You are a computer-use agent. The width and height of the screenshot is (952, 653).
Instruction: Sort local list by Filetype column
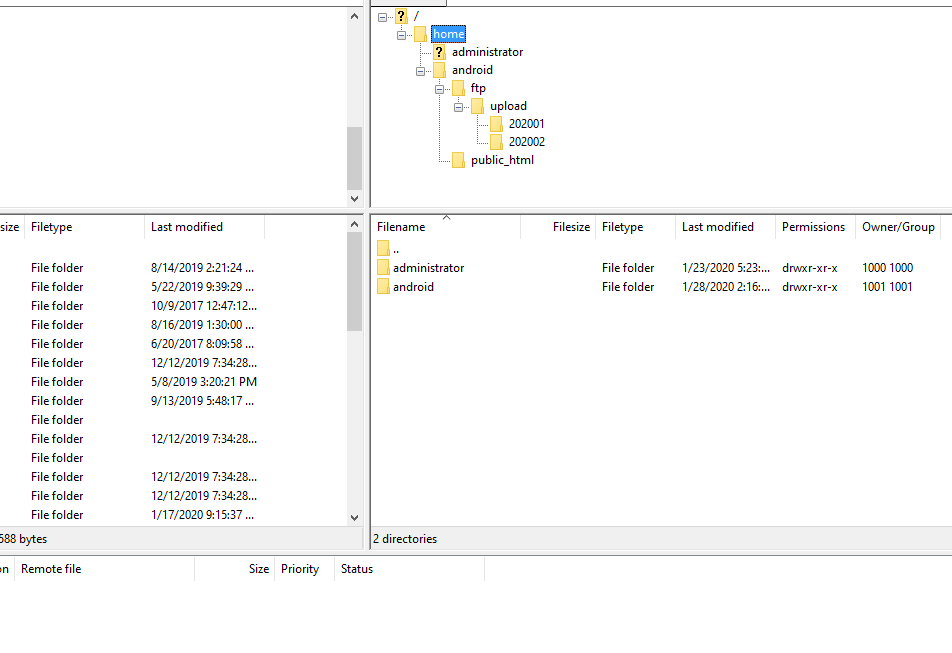84,227
